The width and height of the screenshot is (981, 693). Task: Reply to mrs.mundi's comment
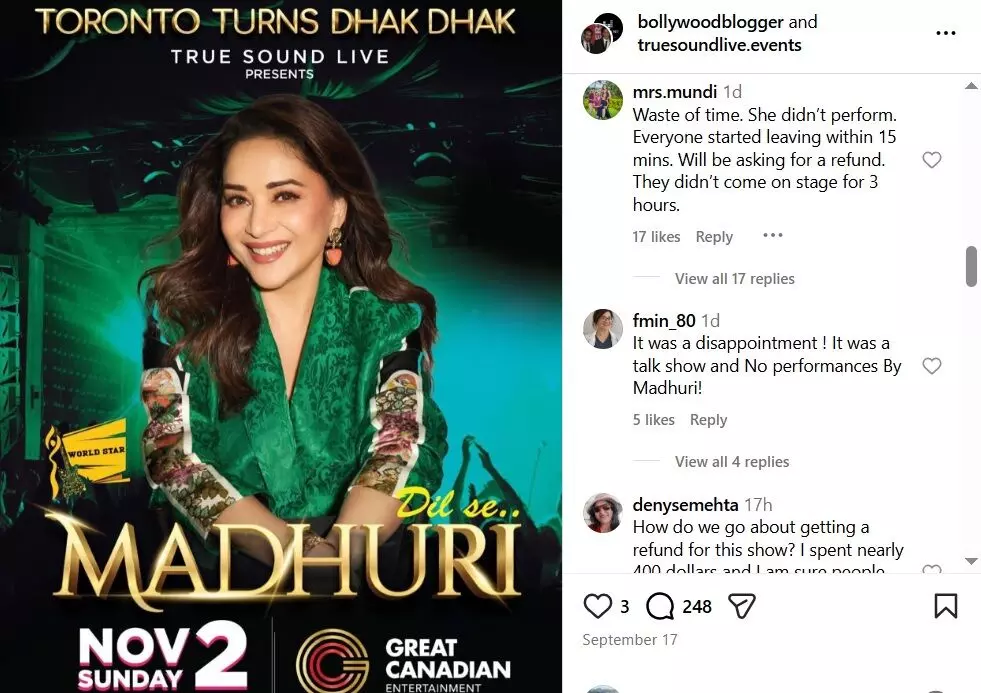[x=714, y=236]
